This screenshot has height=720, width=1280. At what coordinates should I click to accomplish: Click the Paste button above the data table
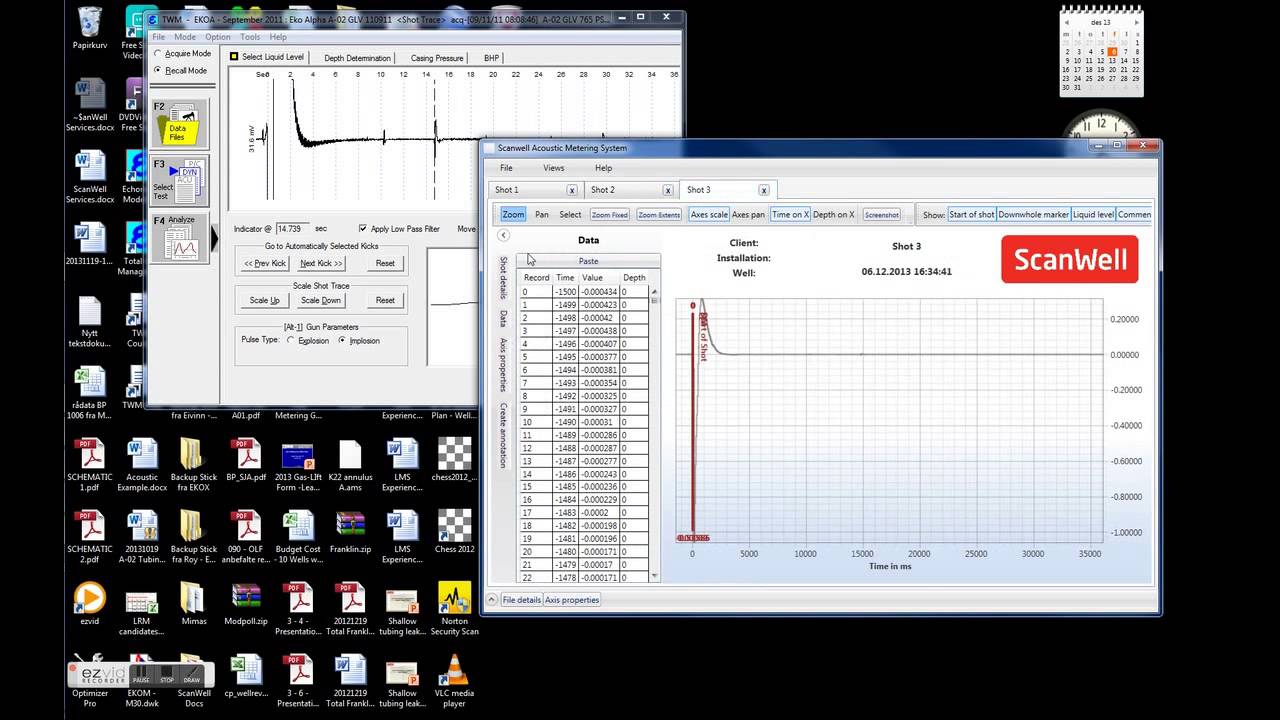(x=588, y=261)
